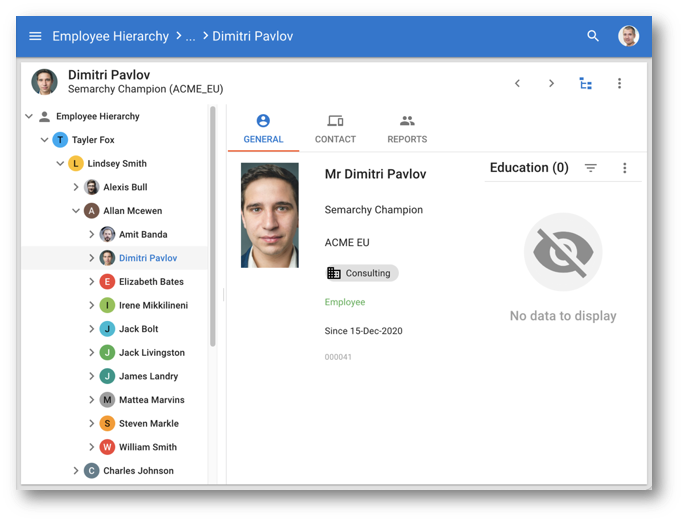Collapse the Lindsey Smith node
The image size is (683, 521).
click(x=60, y=163)
